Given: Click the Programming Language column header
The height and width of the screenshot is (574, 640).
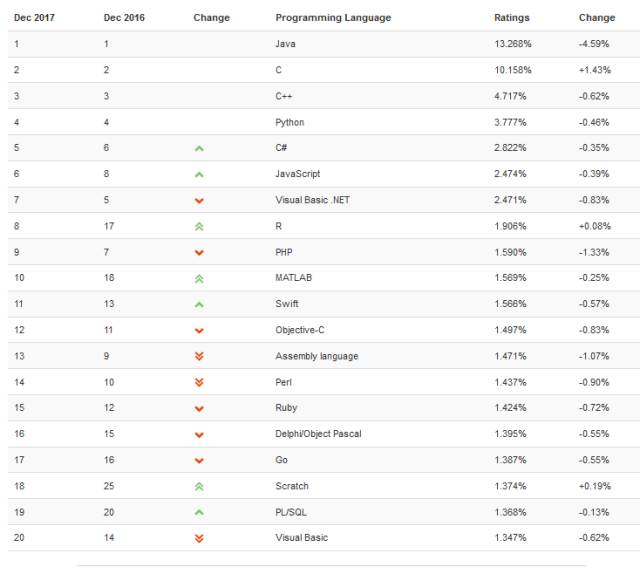Looking at the screenshot, I should (x=333, y=18).
